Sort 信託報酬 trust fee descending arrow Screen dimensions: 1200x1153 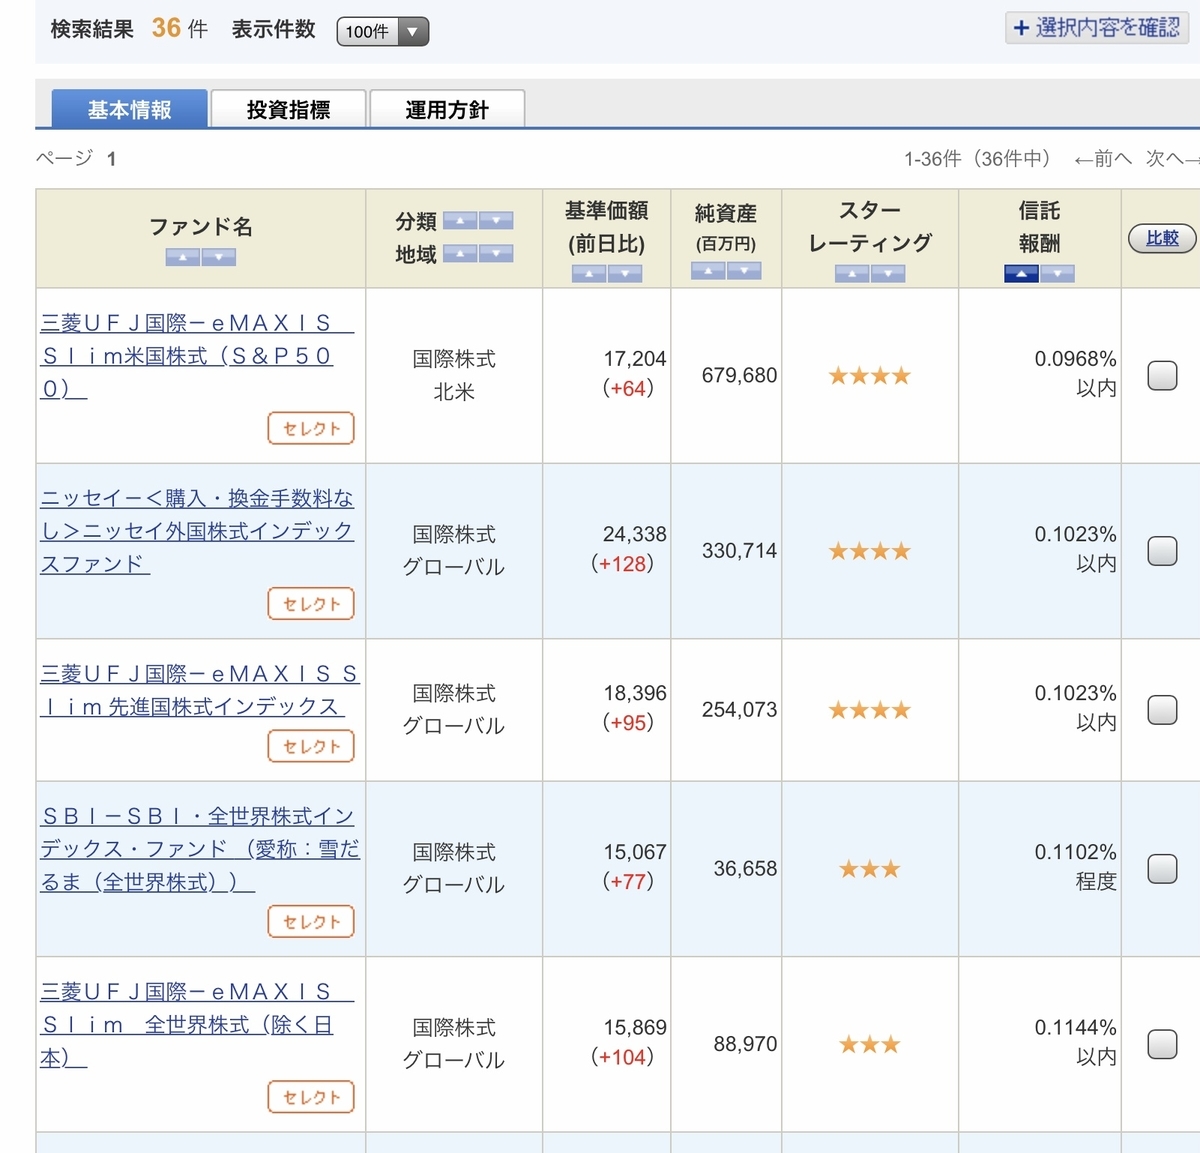(x=1057, y=274)
